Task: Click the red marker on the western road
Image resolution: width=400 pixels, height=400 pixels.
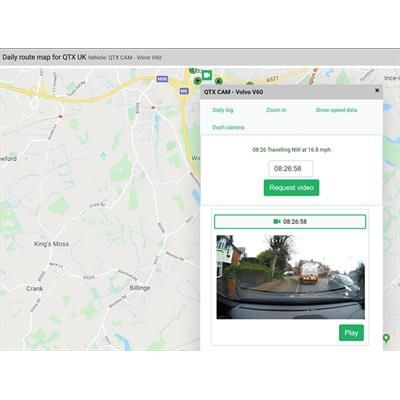Action: click(60, 116)
